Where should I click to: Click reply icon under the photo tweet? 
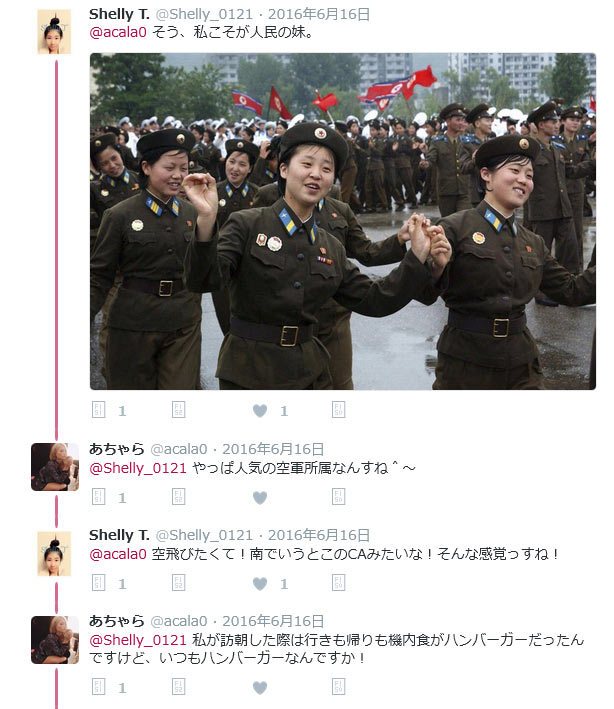pyautogui.click(x=99, y=410)
